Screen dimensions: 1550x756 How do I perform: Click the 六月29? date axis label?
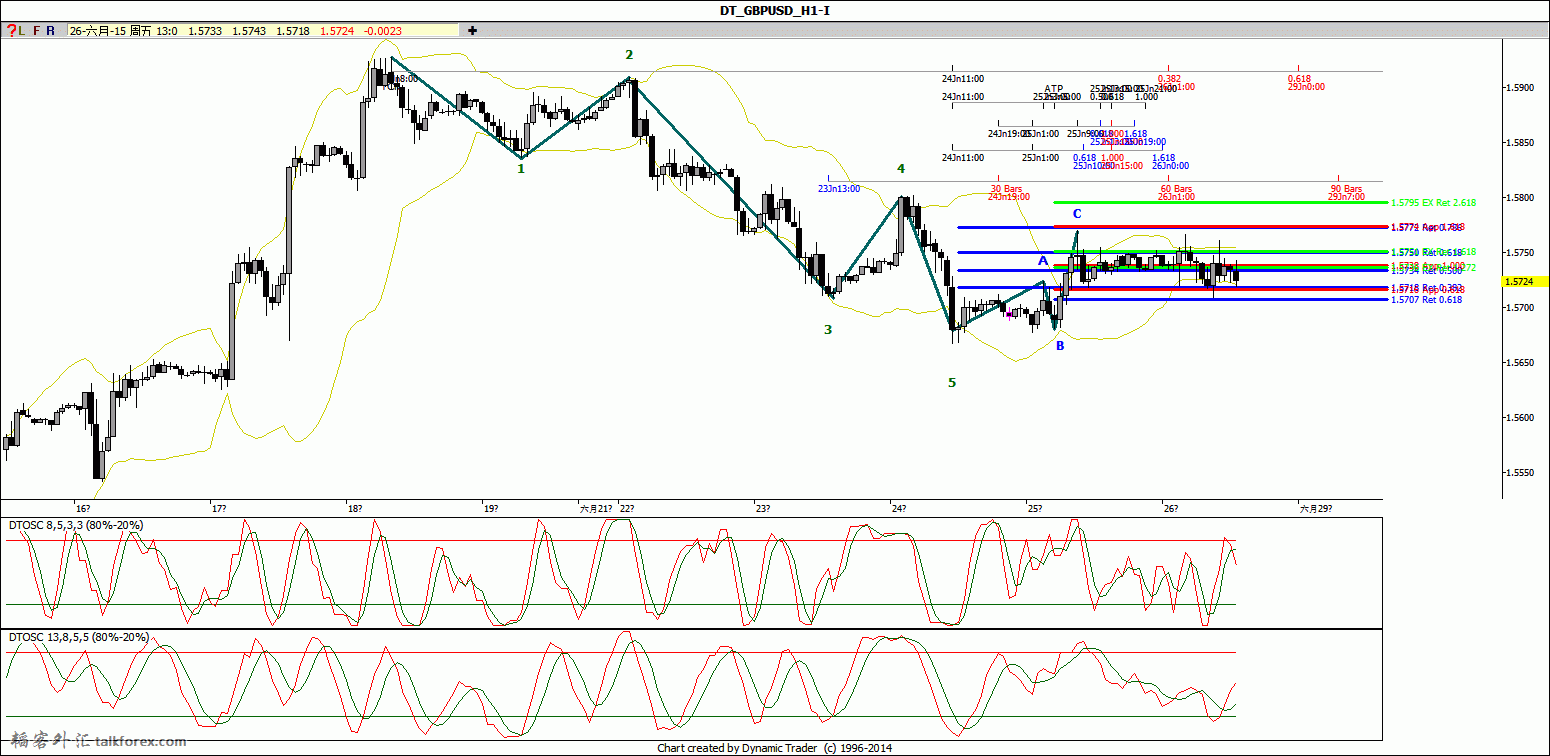pyautogui.click(x=1316, y=508)
